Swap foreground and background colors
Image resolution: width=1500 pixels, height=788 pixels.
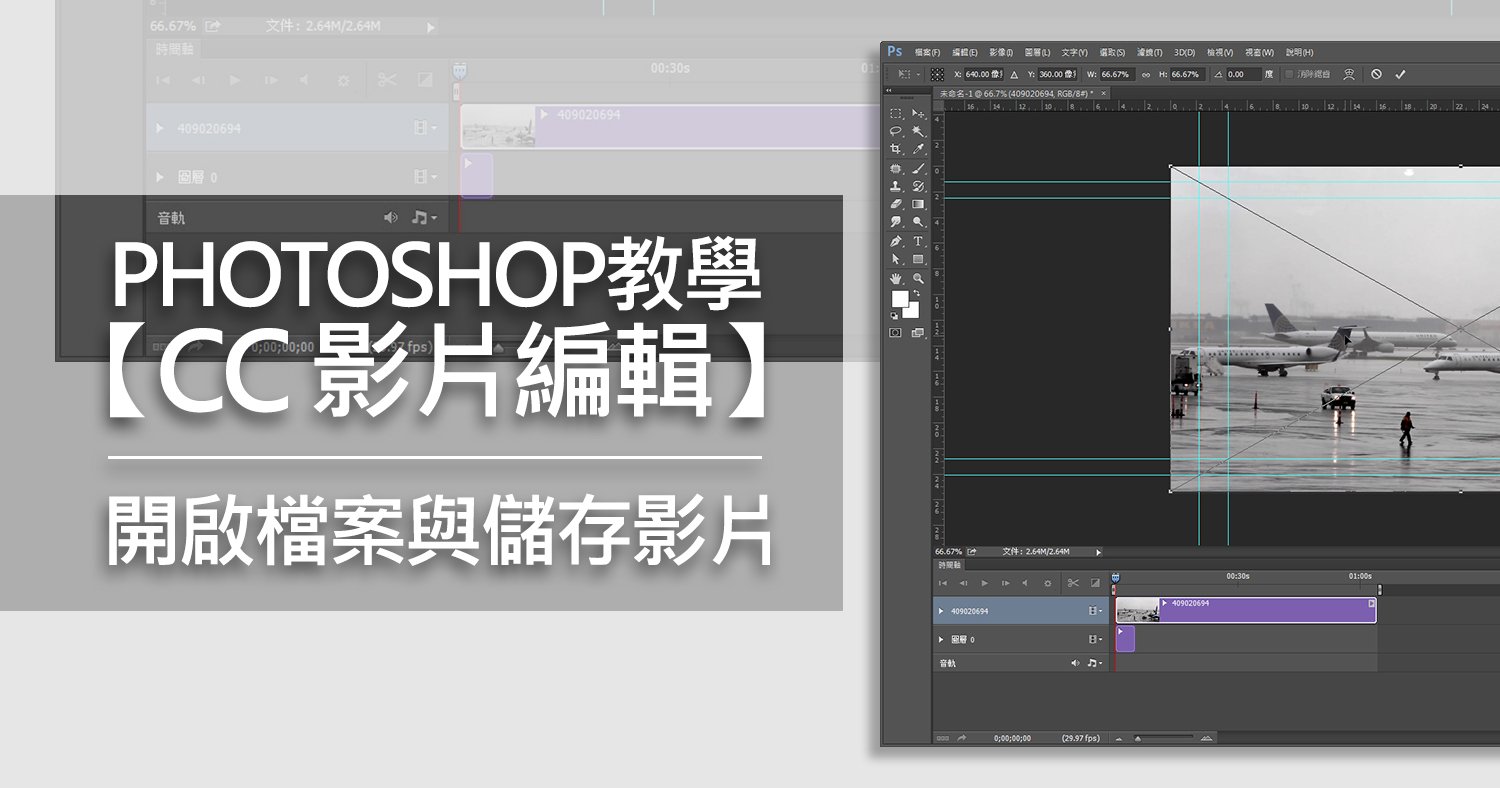[x=916, y=293]
